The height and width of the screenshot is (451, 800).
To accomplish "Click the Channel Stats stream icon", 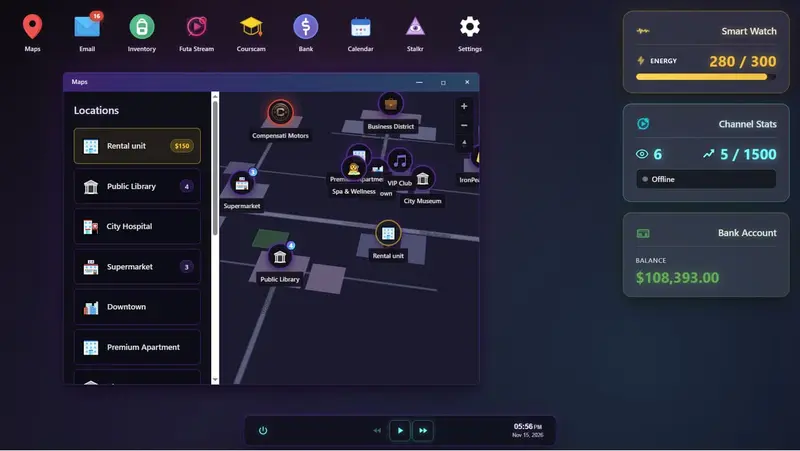I will [x=643, y=123].
